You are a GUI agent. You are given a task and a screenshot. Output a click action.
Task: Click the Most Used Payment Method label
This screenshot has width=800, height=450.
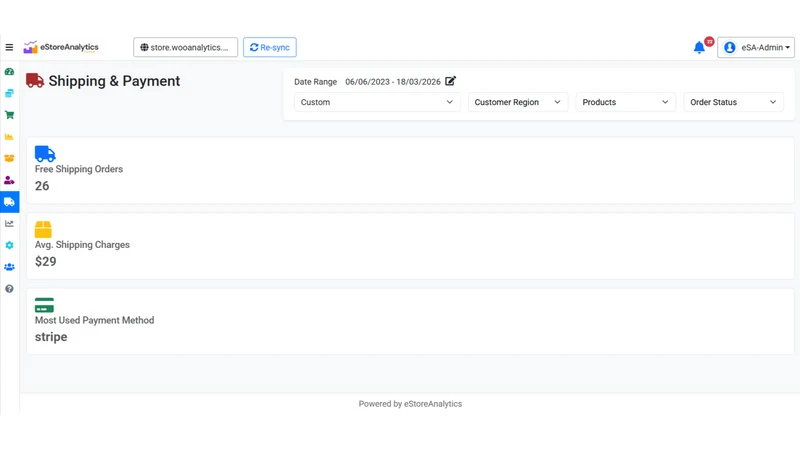coord(94,320)
